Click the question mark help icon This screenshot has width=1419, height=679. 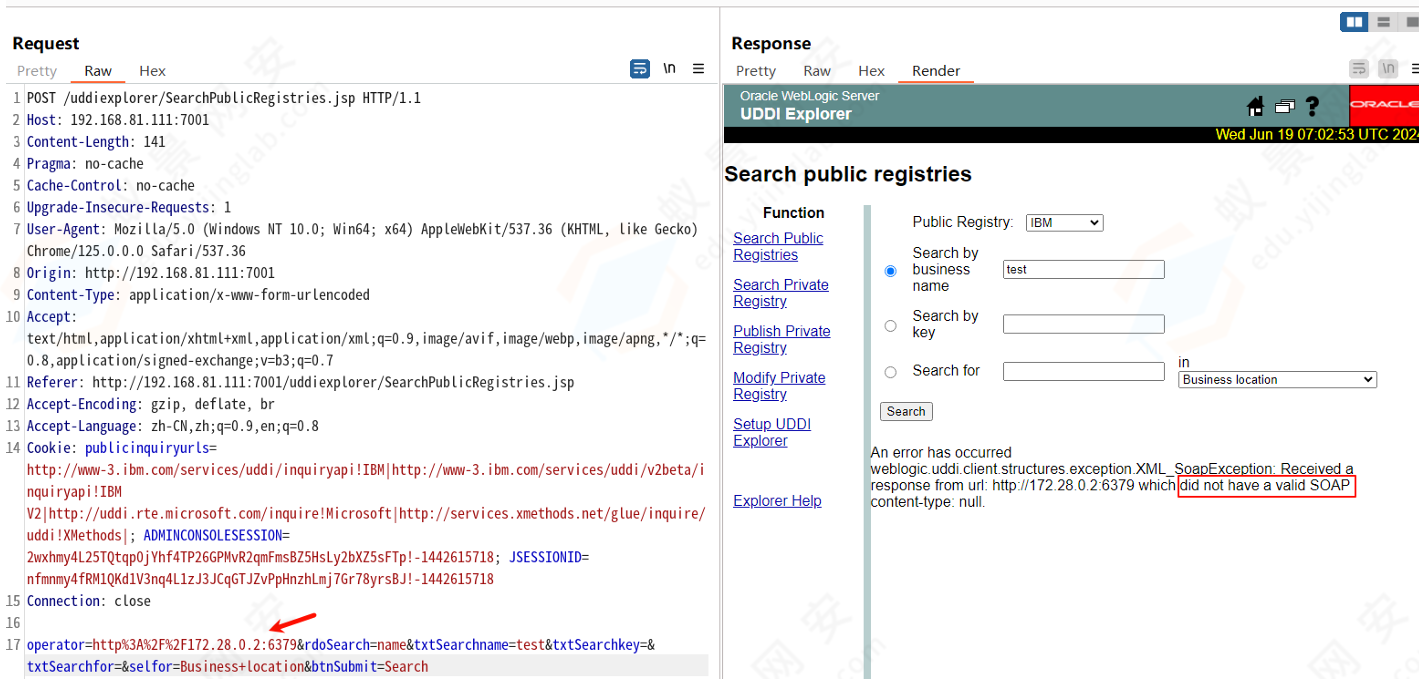1312,106
